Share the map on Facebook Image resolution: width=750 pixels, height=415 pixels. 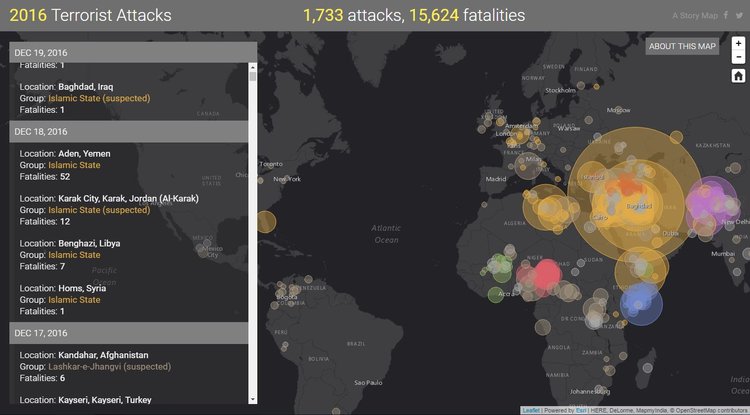[727, 16]
